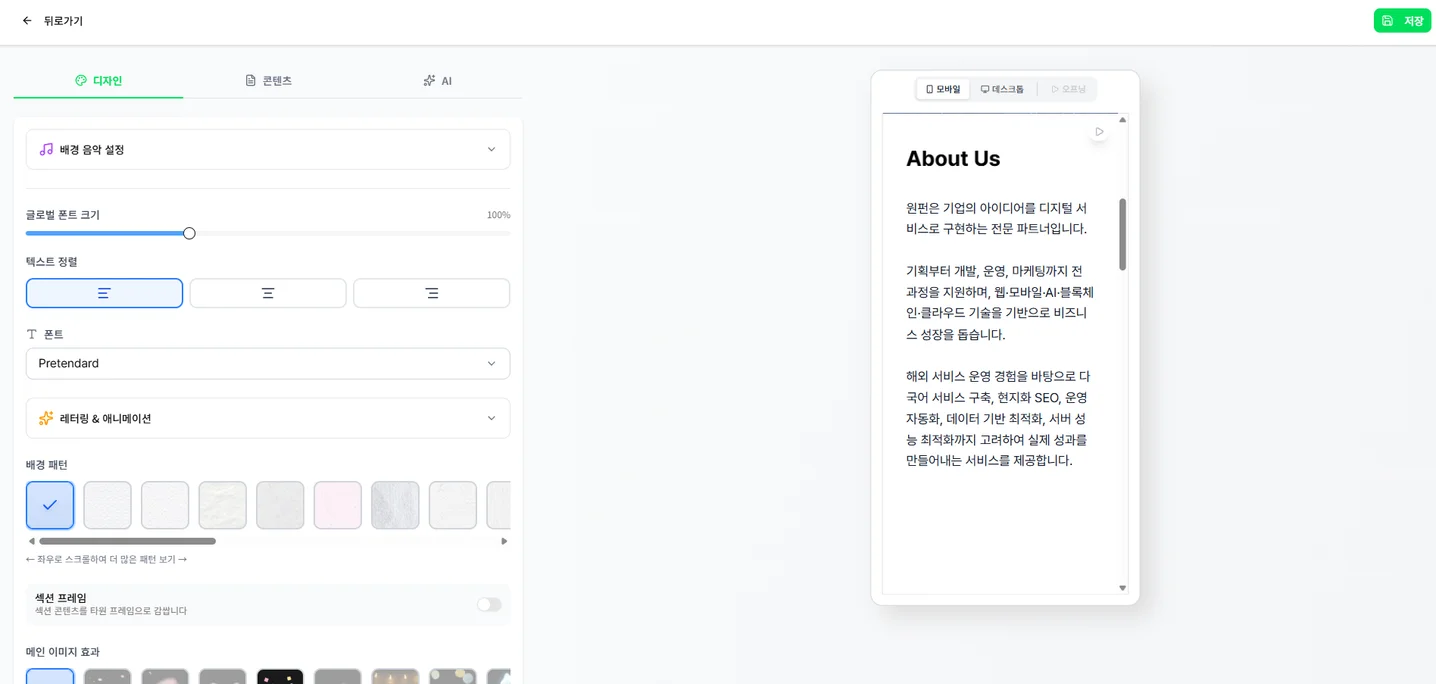Align text to the left
This screenshot has height=684, width=1436.
point(104,293)
